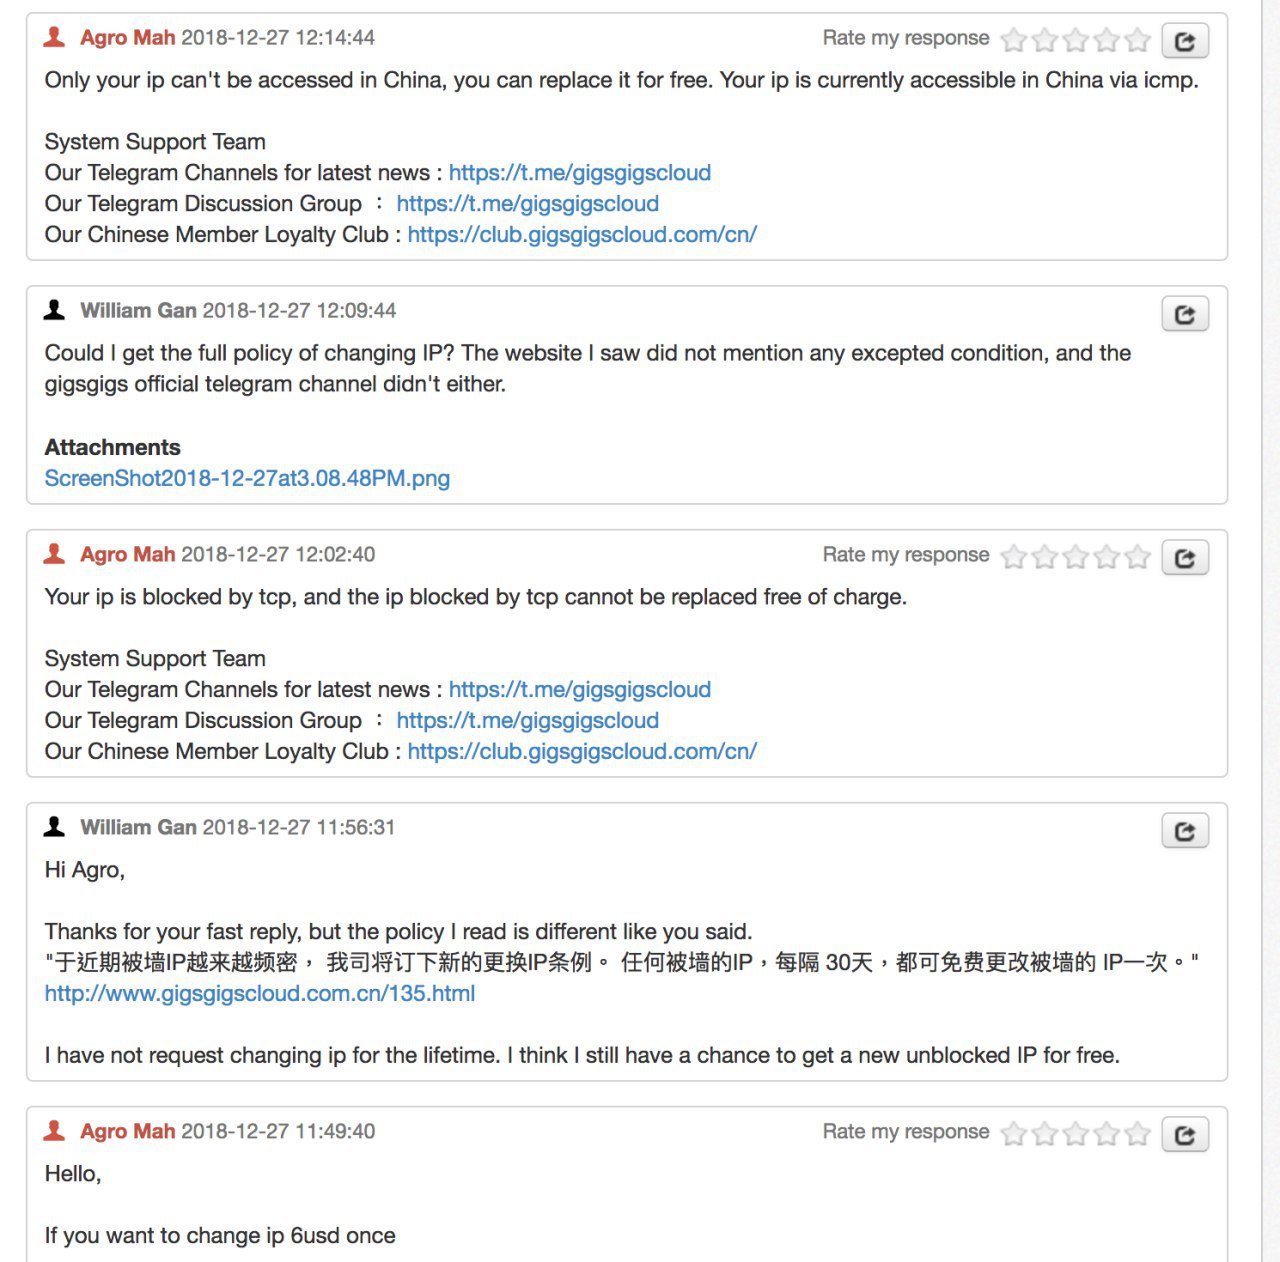Open Chinese Member Loyalty Club link in top reply
Image resolution: width=1280 pixels, height=1262 pixels.
pyautogui.click(x=582, y=234)
